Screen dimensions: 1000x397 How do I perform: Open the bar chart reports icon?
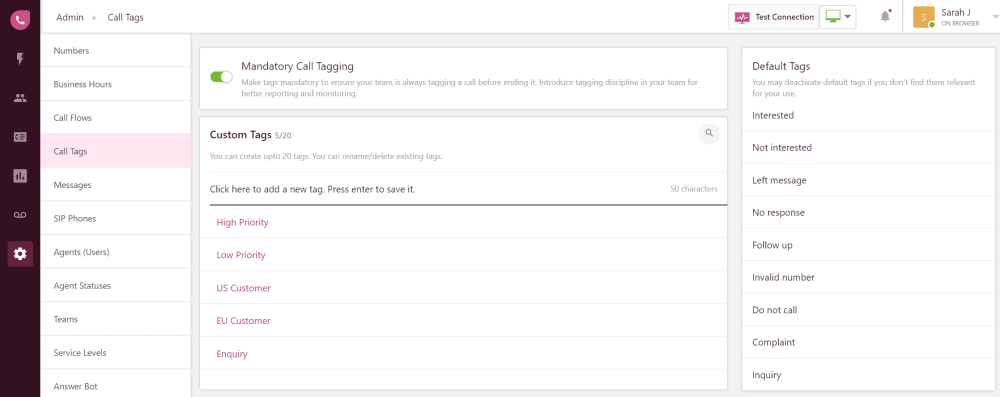point(20,176)
